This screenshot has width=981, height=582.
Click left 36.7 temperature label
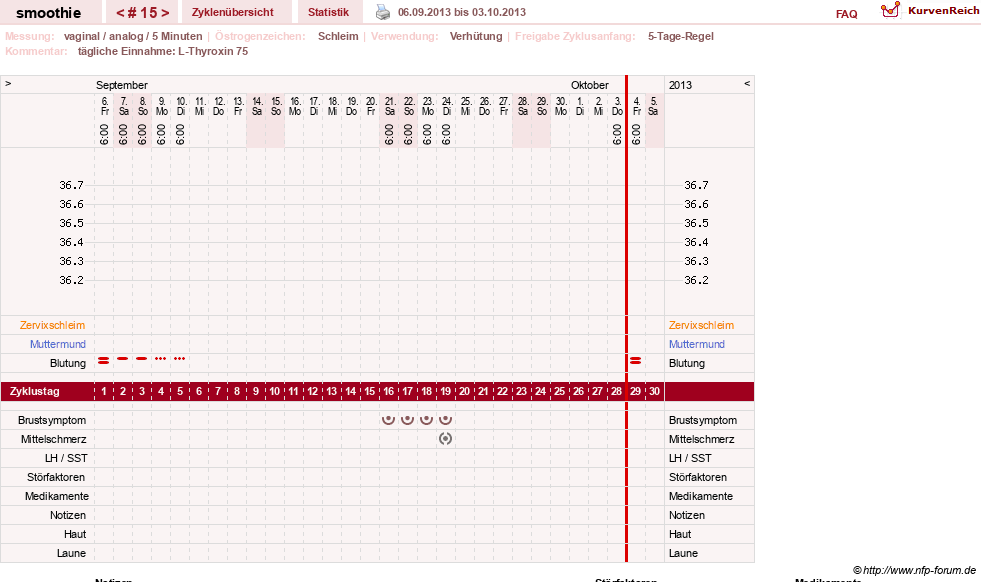[71, 185]
